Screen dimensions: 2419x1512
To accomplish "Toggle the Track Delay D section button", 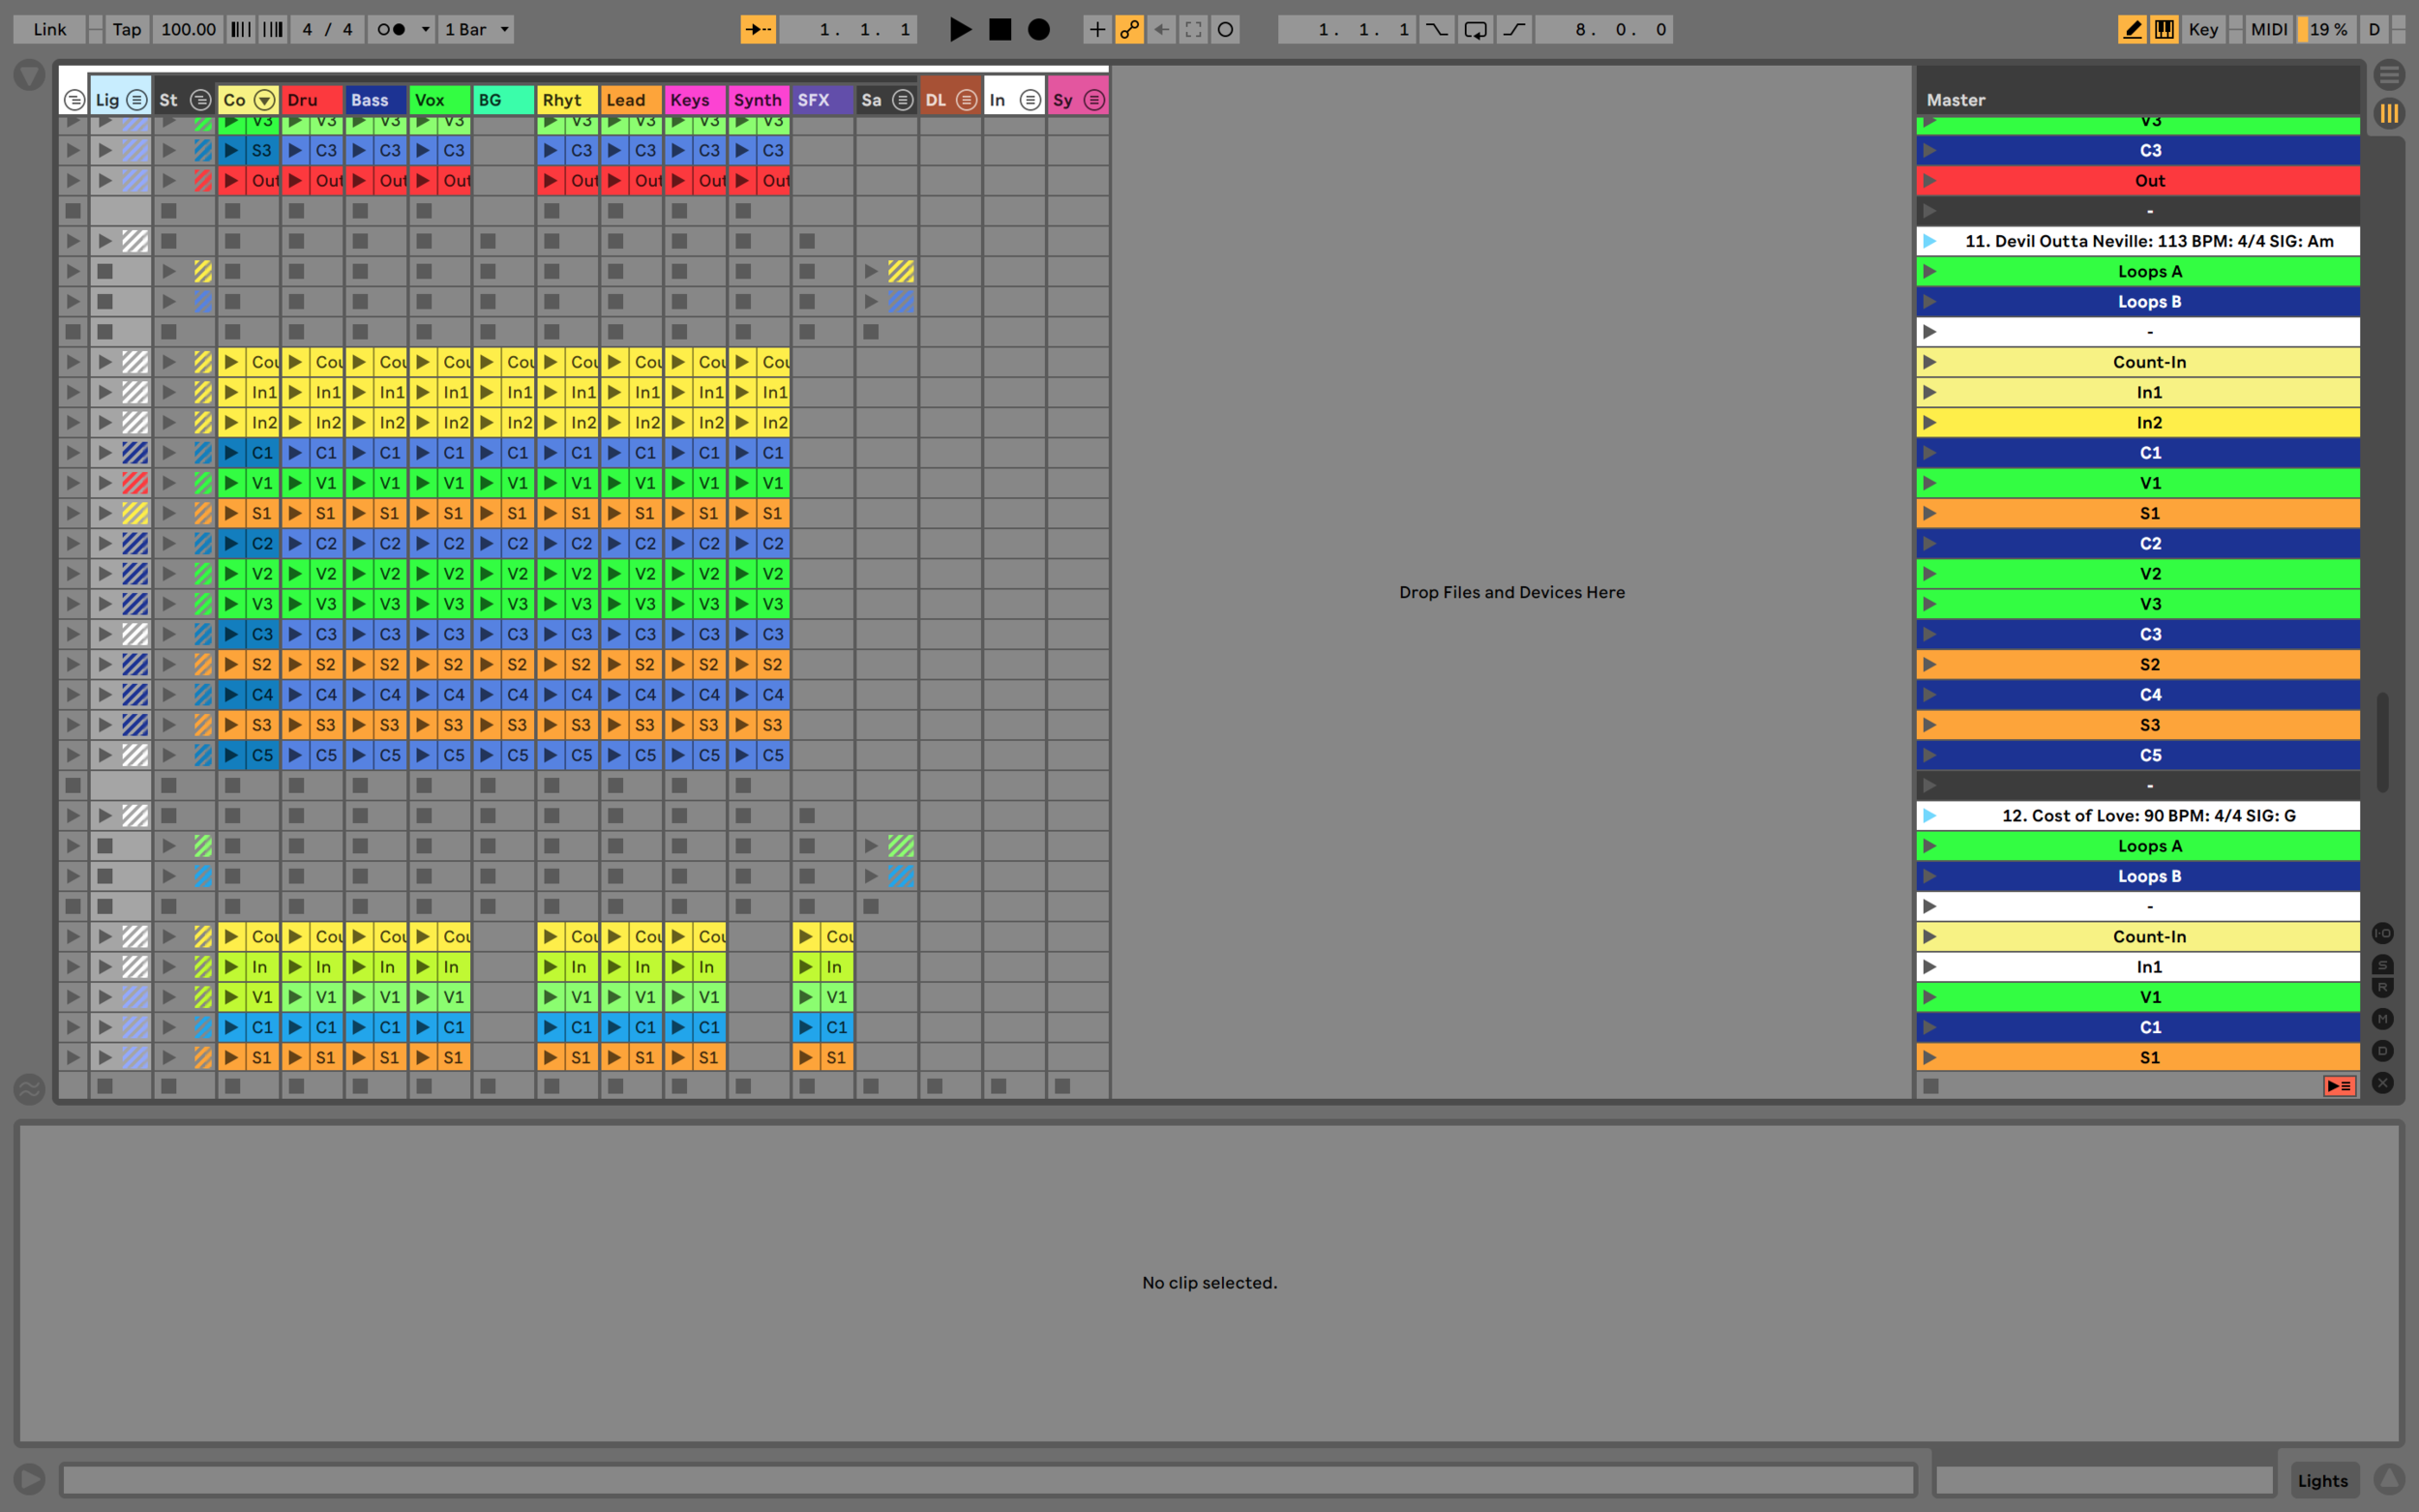I will 2383,1051.
